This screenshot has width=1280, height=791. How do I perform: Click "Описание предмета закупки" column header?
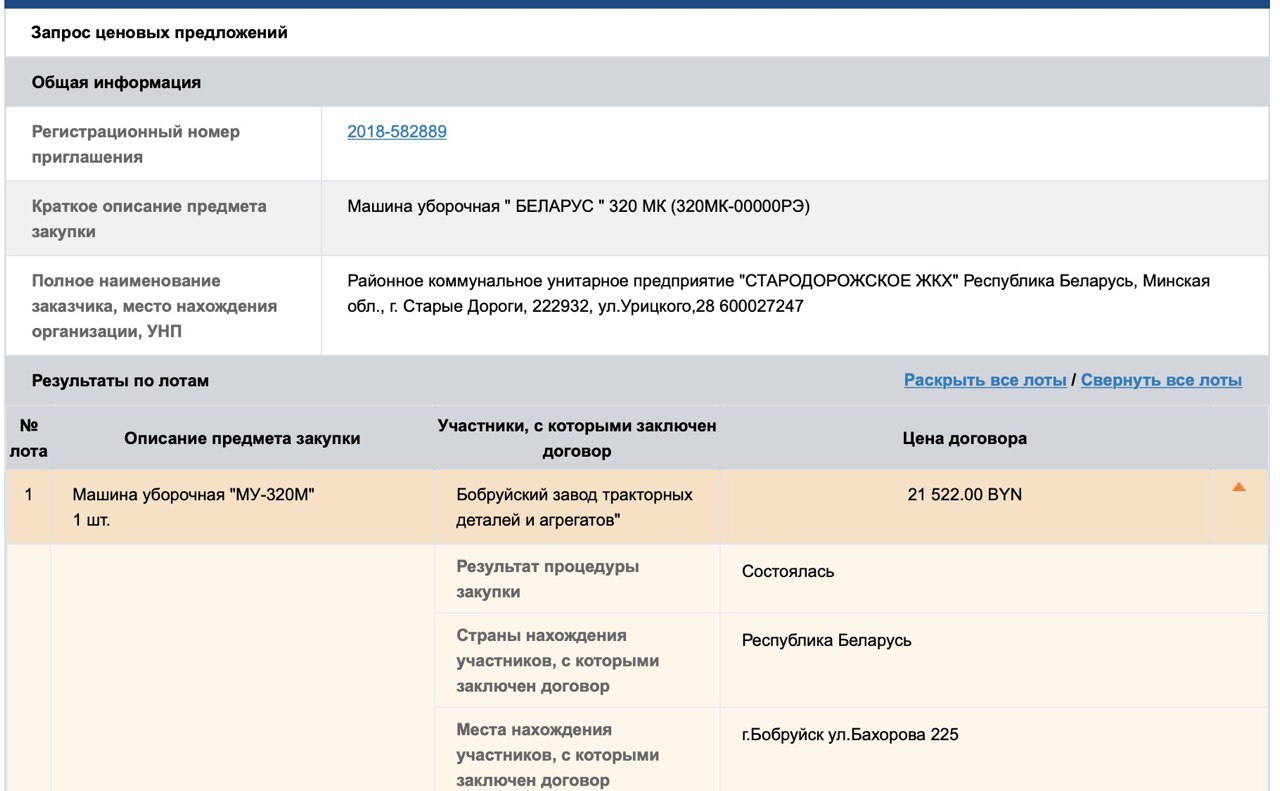tap(242, 438)
